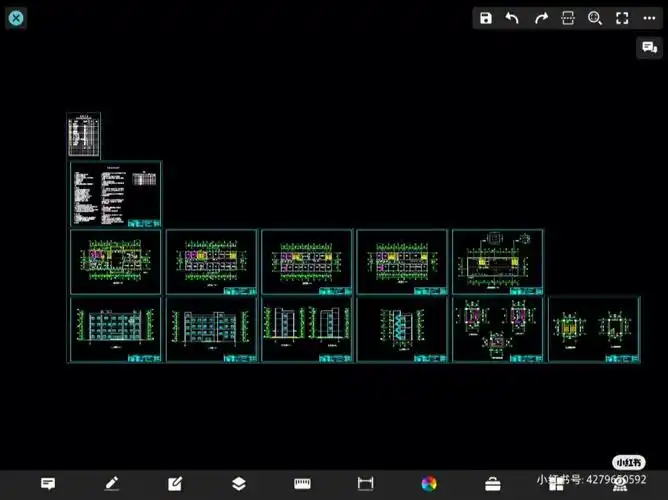Select the first floor plan sheet
Image resolution: width=668 pixels, height=500 pixels.
pos(115,261)
